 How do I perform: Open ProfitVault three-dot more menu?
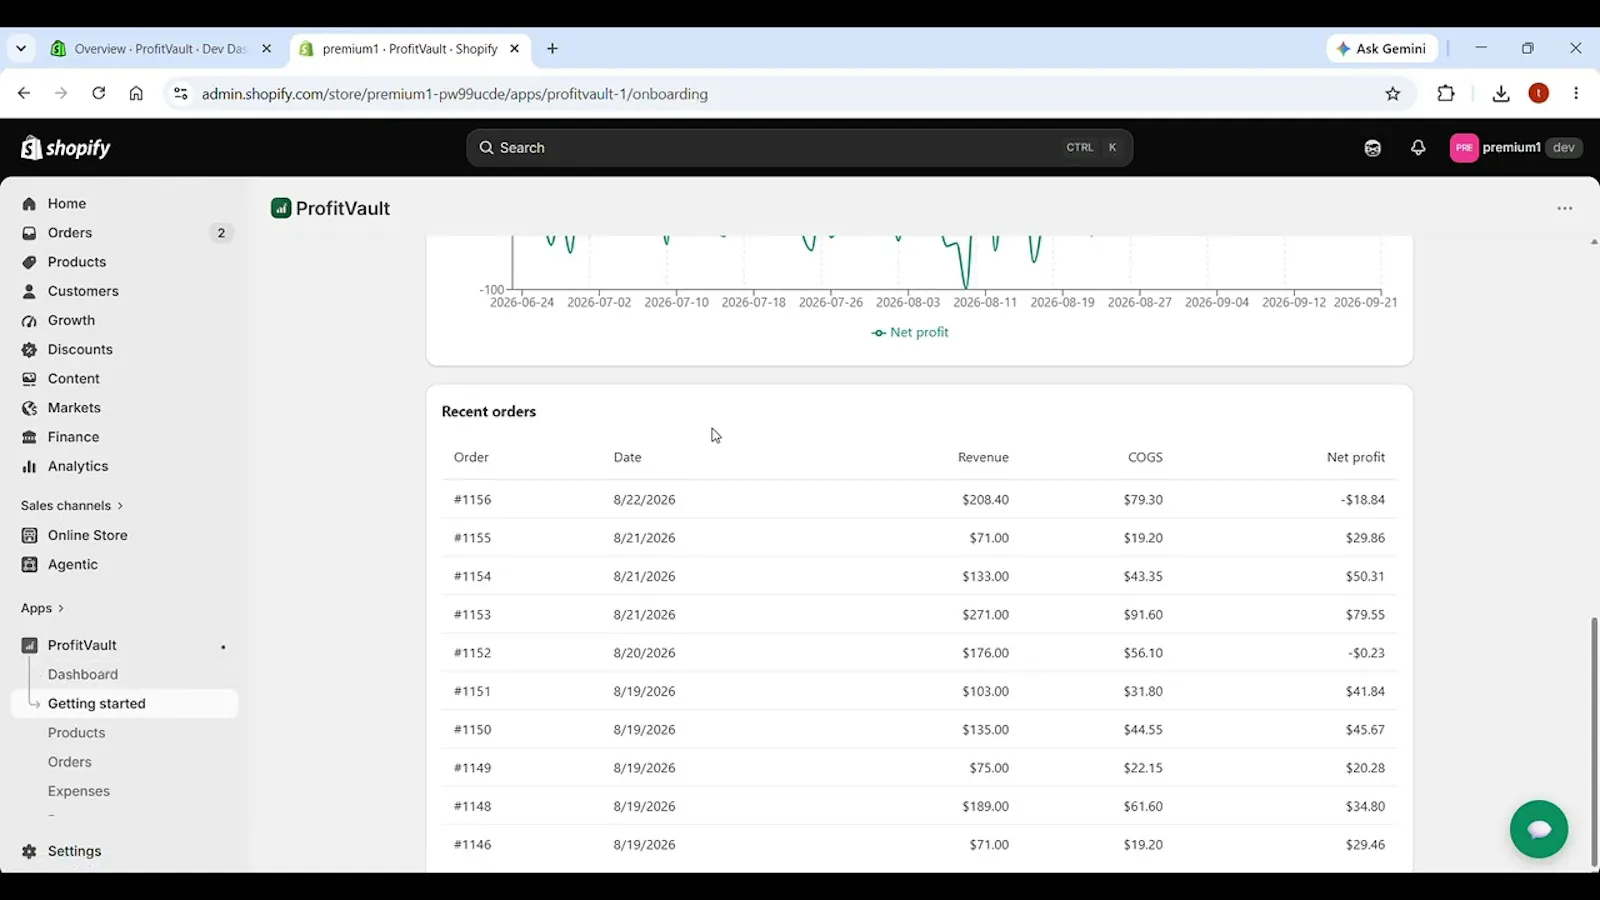click(x=1564, y=208)
